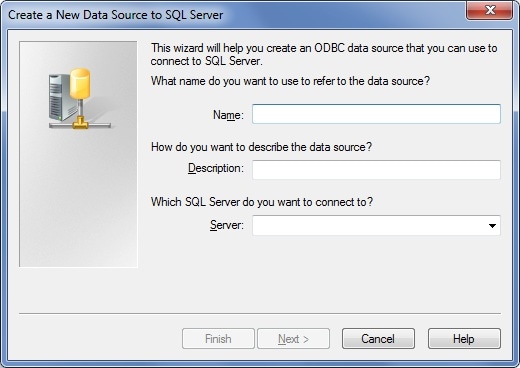This screenshot has width=520, height=368.
Task: Click the wizard introduction paragraph
Action: tap(324, 54)
